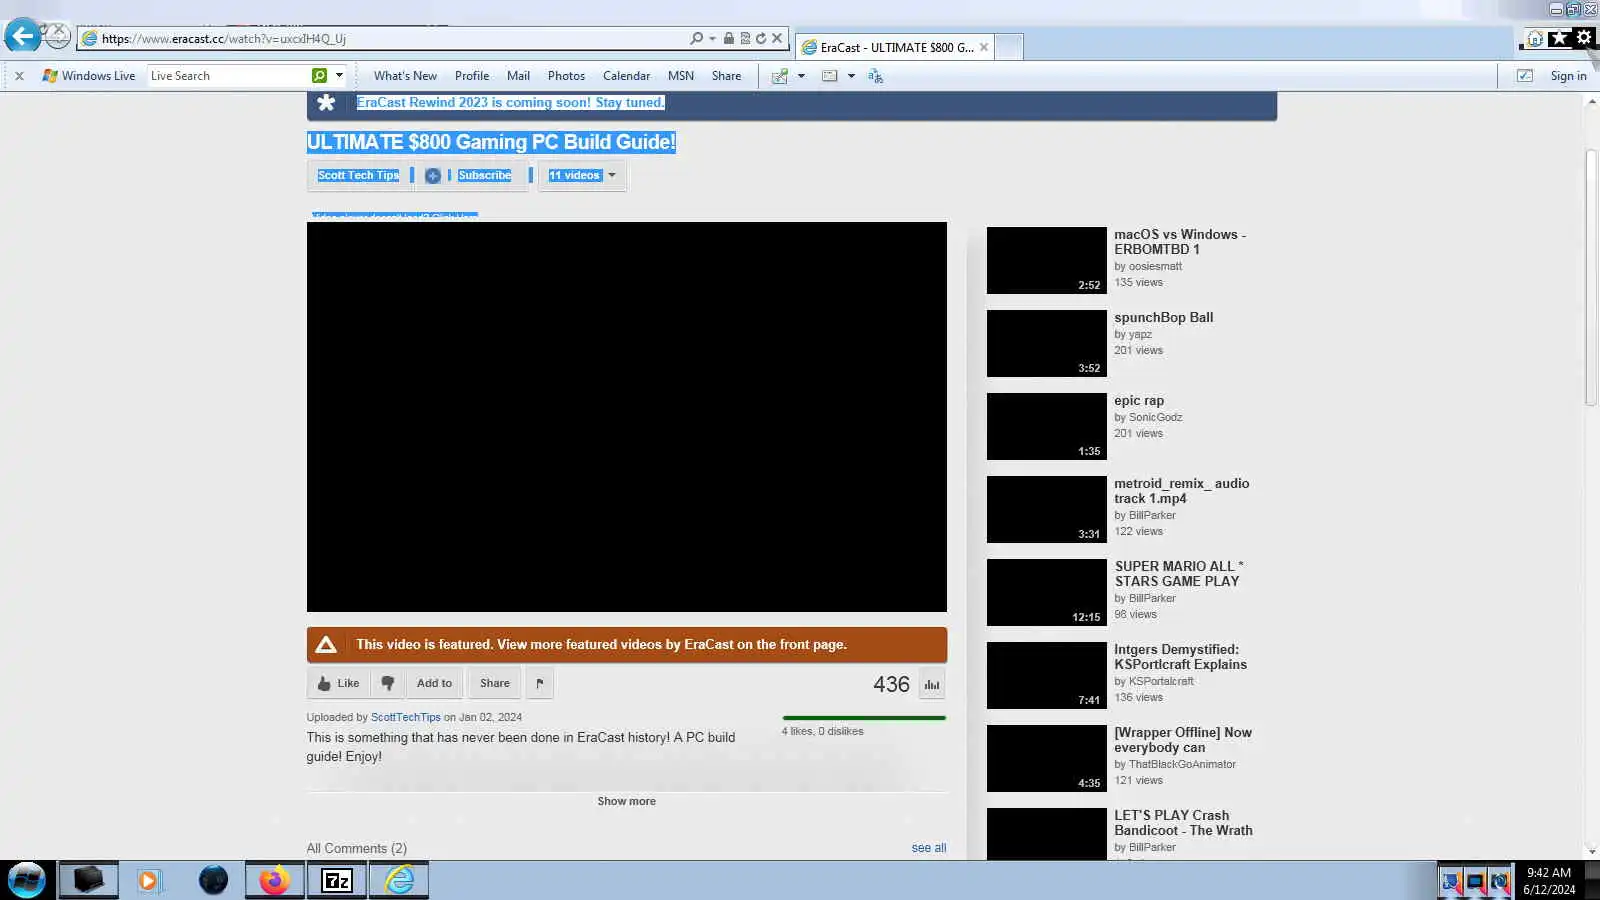Open the epic rap video thumbnail
The height and width of the screenshot is (900, 1600).
[1047, 426]
